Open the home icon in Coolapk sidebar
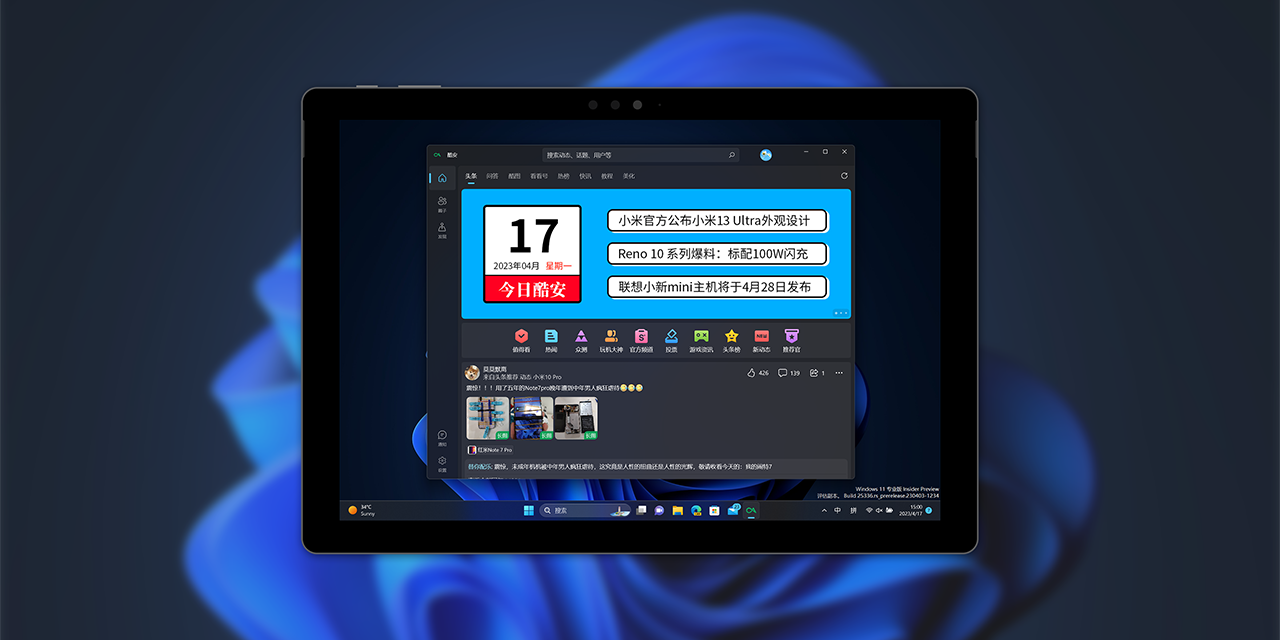Screen dimensions: 1280x640 (x=442, y=178)
